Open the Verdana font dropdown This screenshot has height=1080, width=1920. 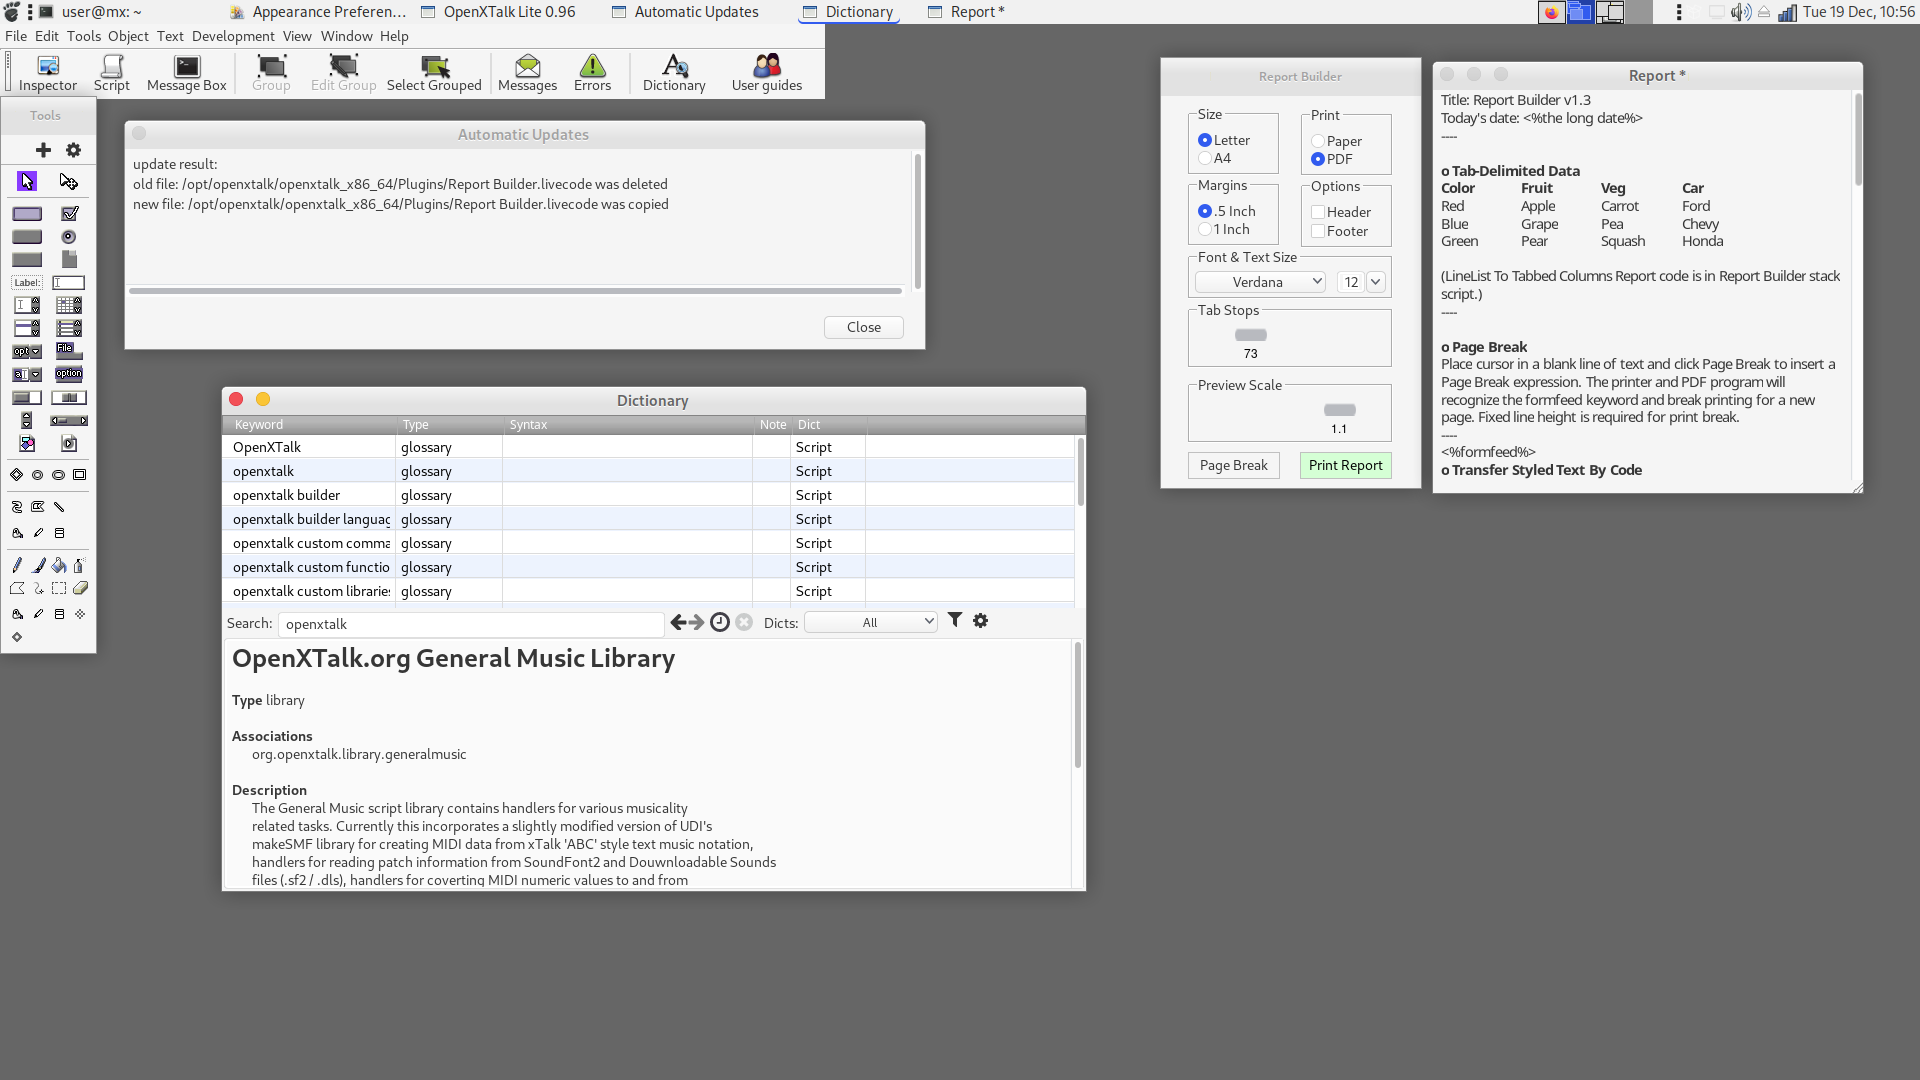click(x=1260, y=282)
